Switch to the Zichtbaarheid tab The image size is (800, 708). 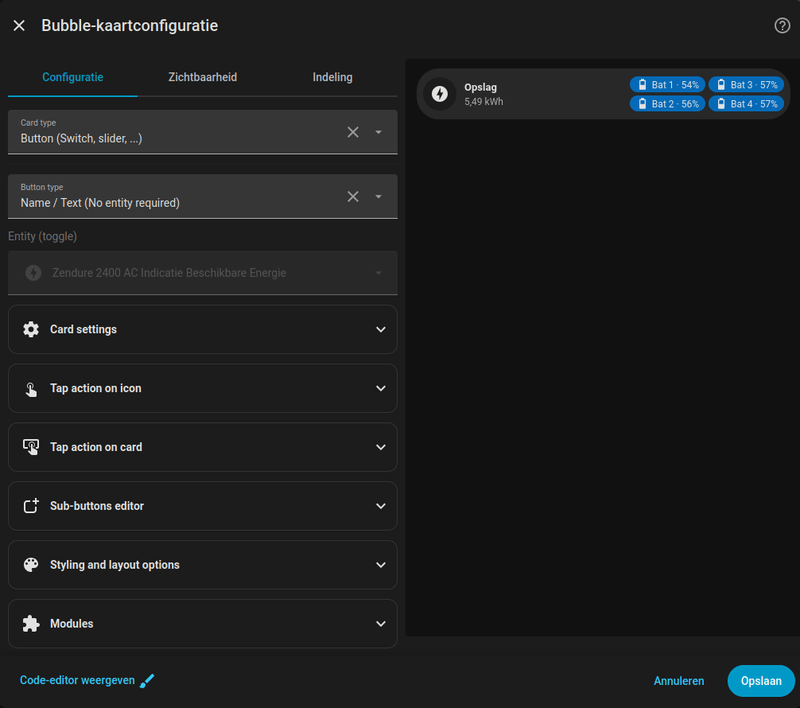pos(203,77)
